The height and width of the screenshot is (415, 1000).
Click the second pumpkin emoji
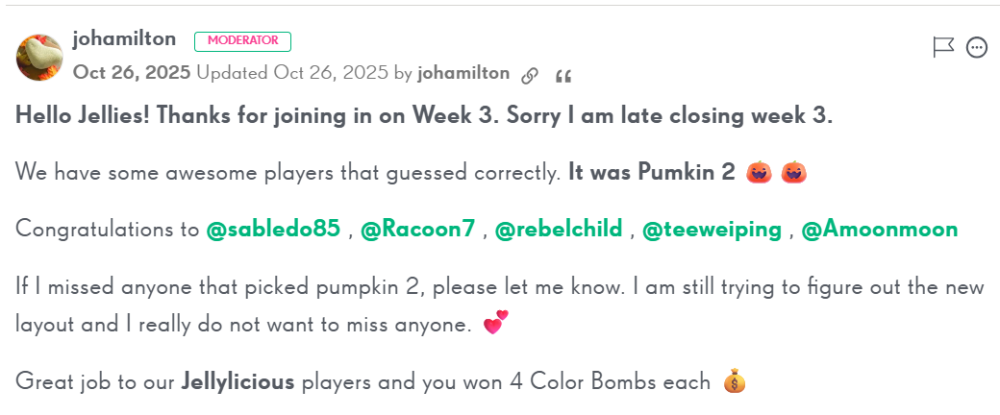pyautogui.click(x=794, y=173)
